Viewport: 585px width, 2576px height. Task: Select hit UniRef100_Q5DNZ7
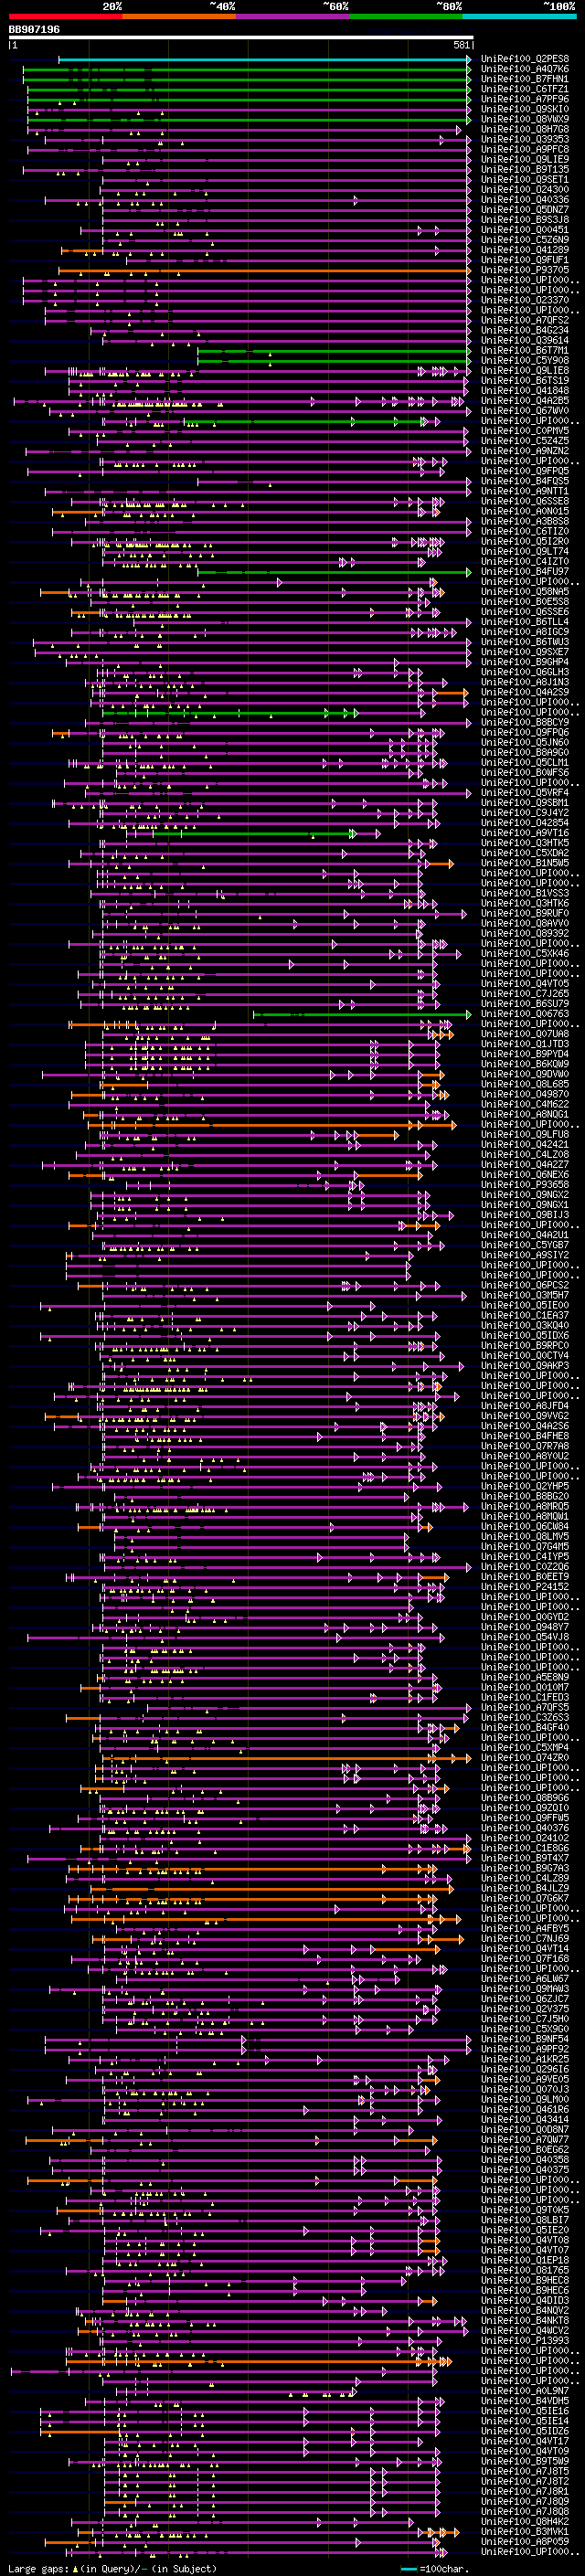click(x=524, y=210)
